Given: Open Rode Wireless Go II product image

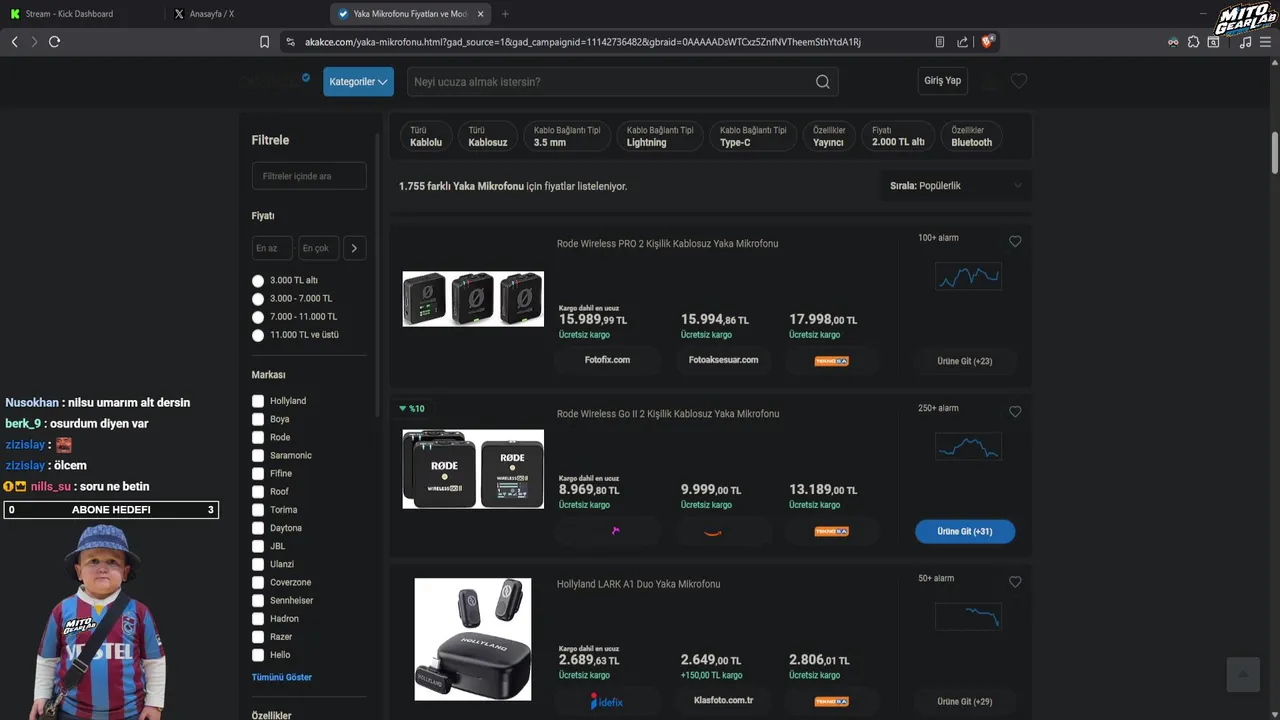Looking at the screenshot, I should point(473,469).
